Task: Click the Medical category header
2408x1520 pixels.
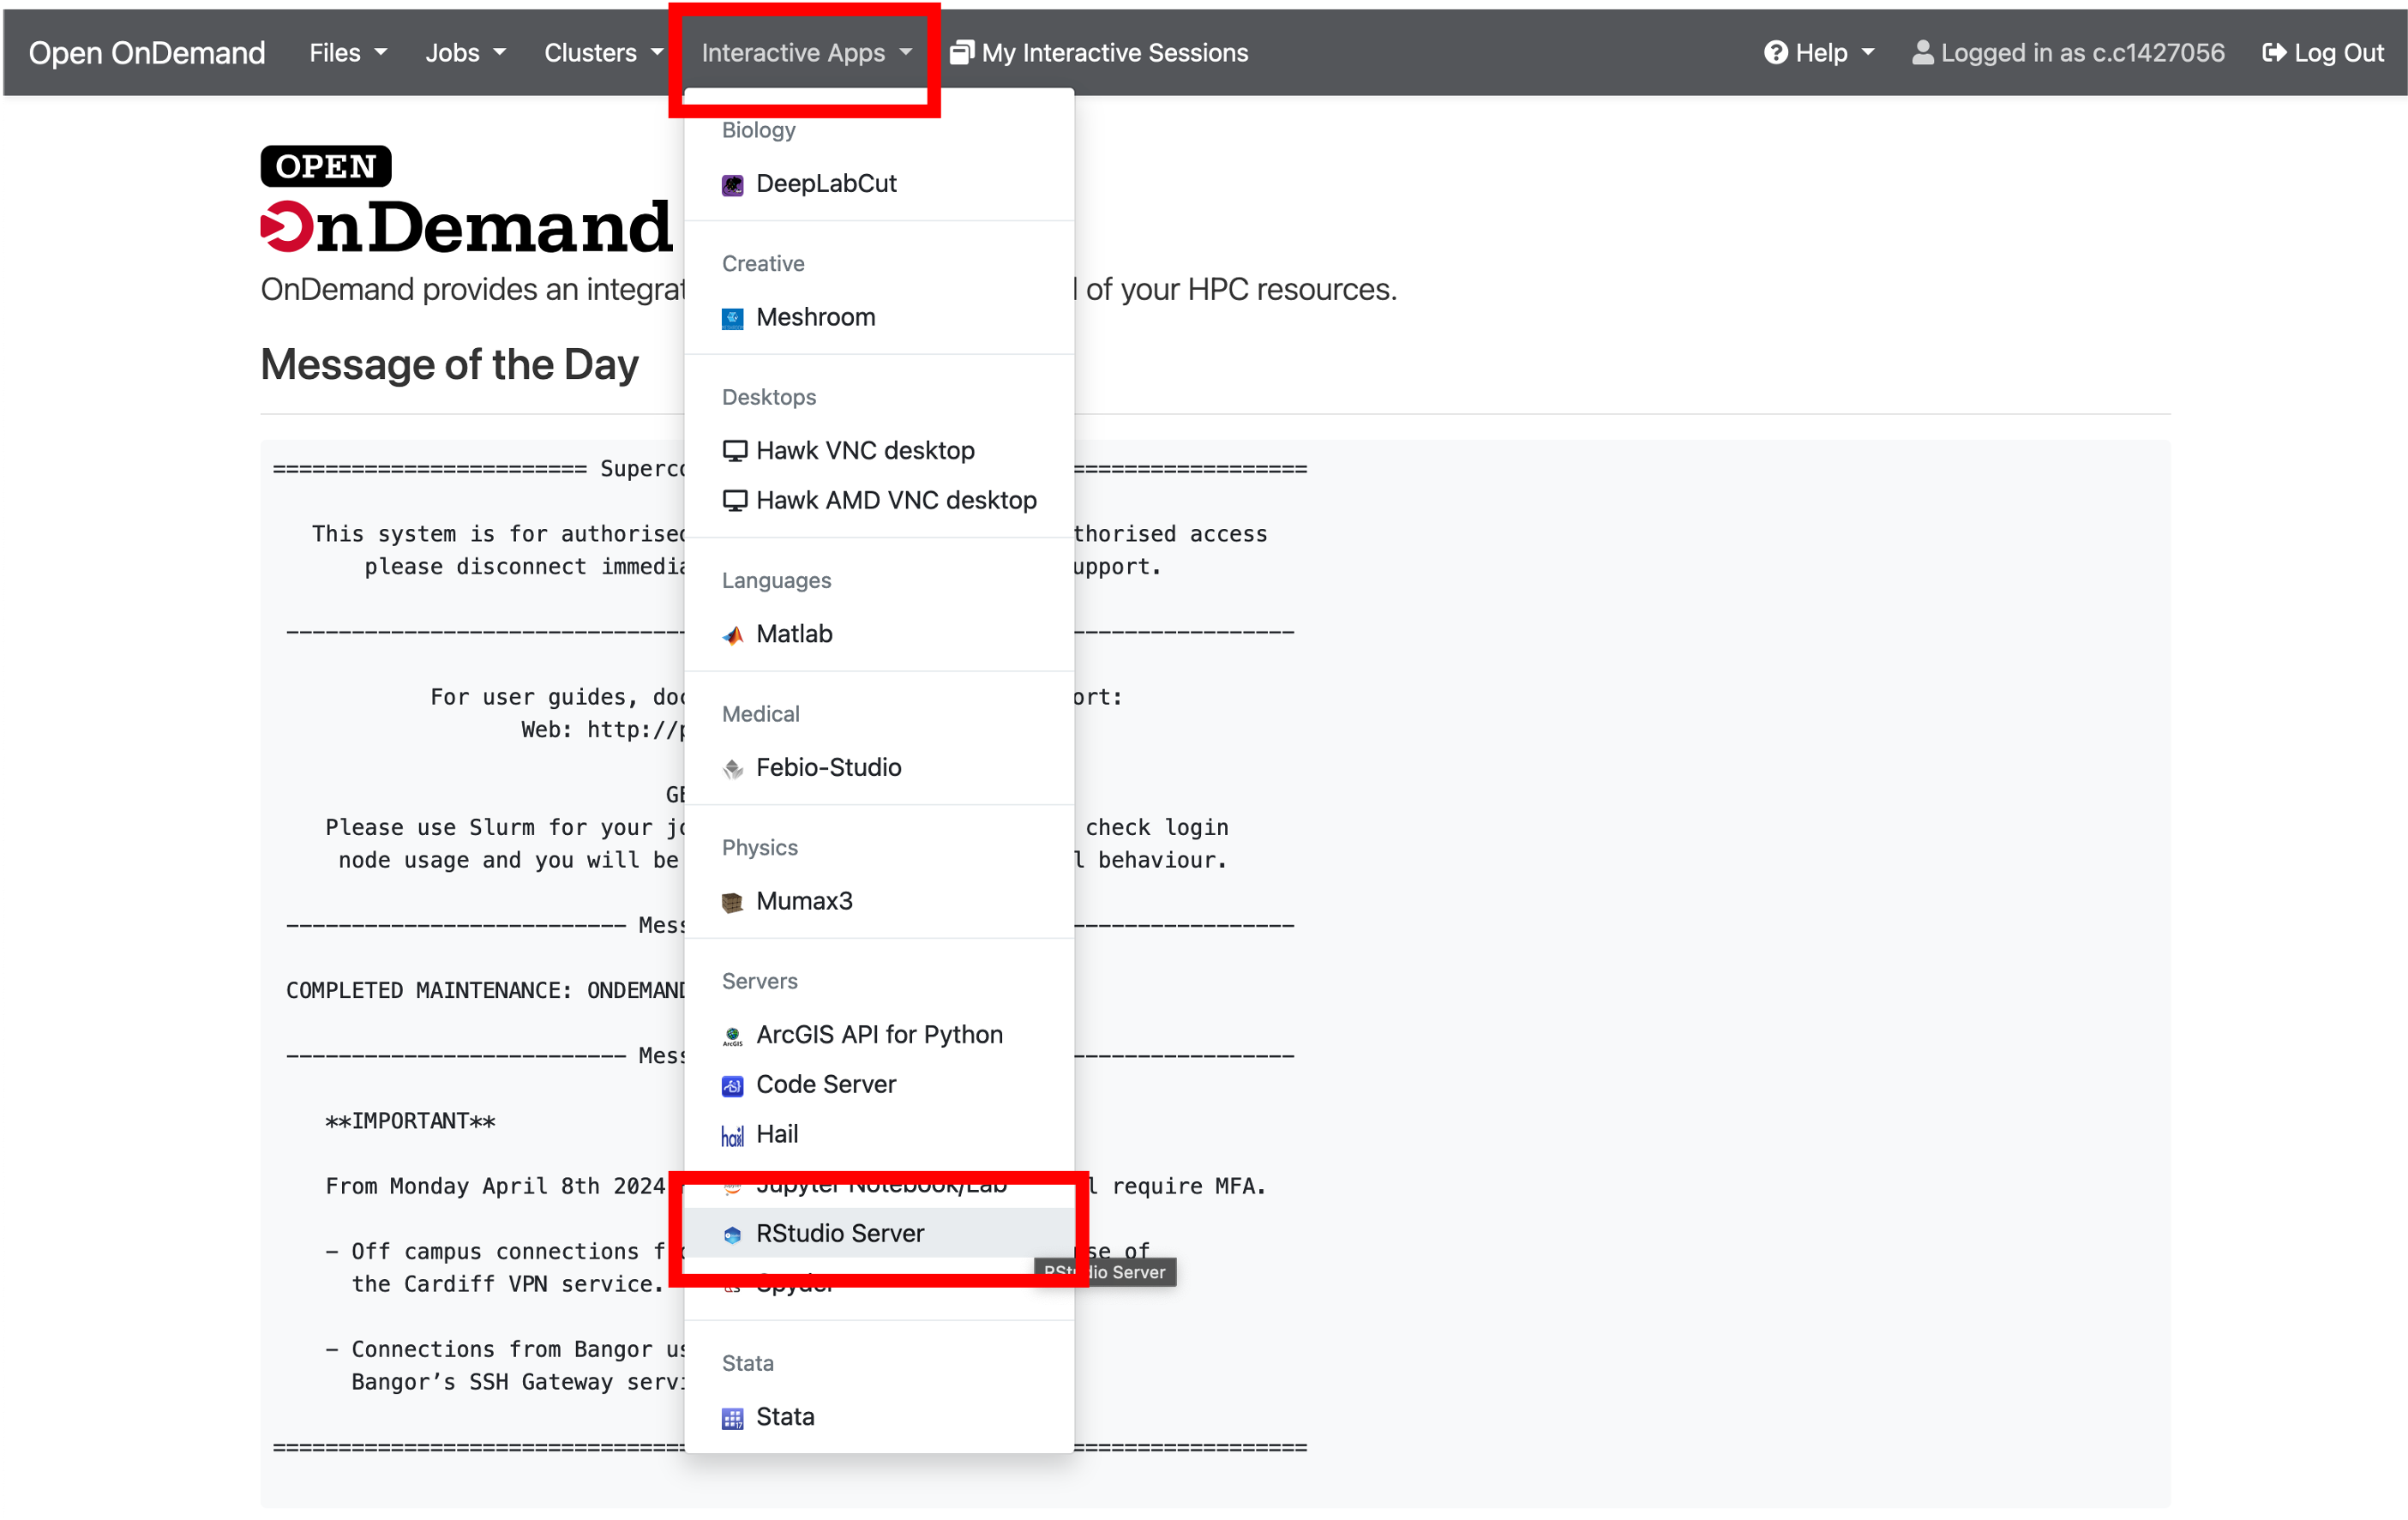Action: click(x=761, y=714)
